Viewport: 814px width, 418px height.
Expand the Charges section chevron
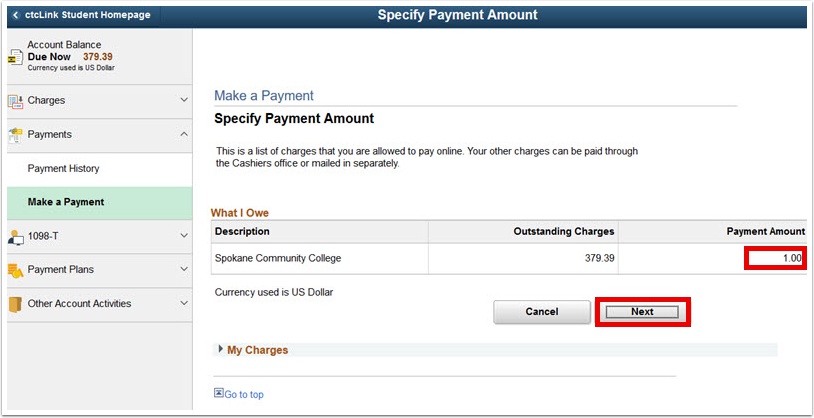coord(184,100)
